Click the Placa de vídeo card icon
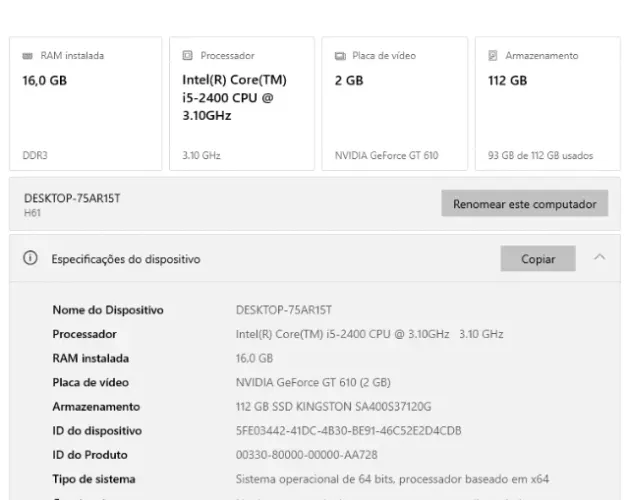Viewport: 629px width, 500px height. (340, 56)
